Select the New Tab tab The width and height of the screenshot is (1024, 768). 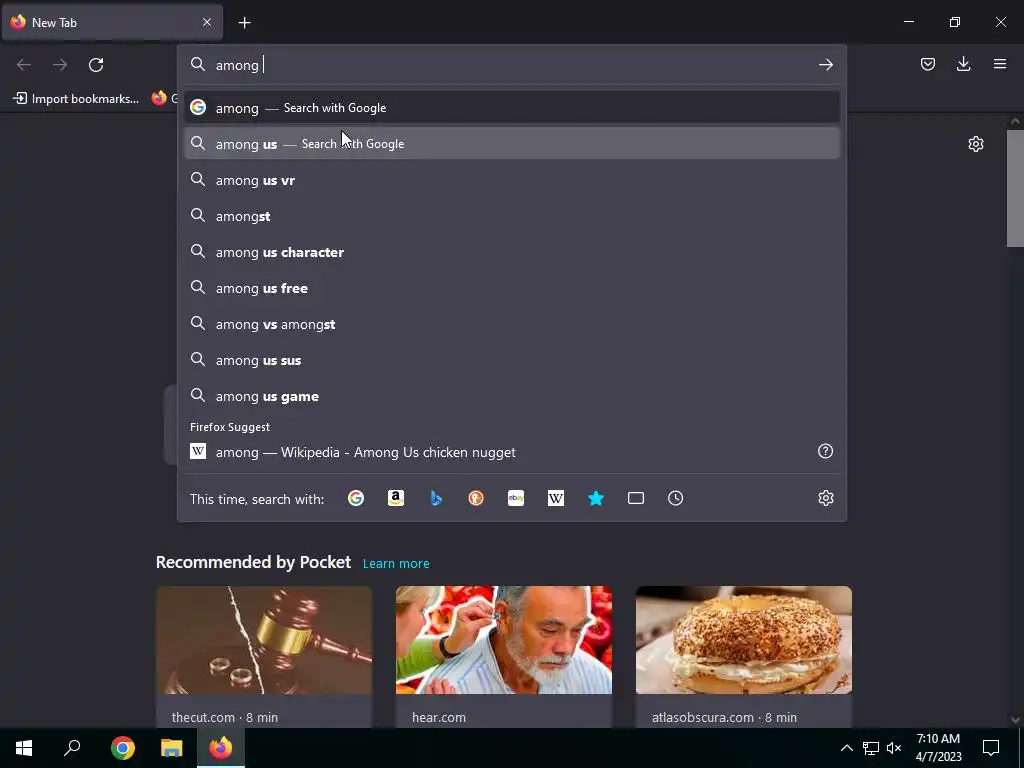click(112, 22)
